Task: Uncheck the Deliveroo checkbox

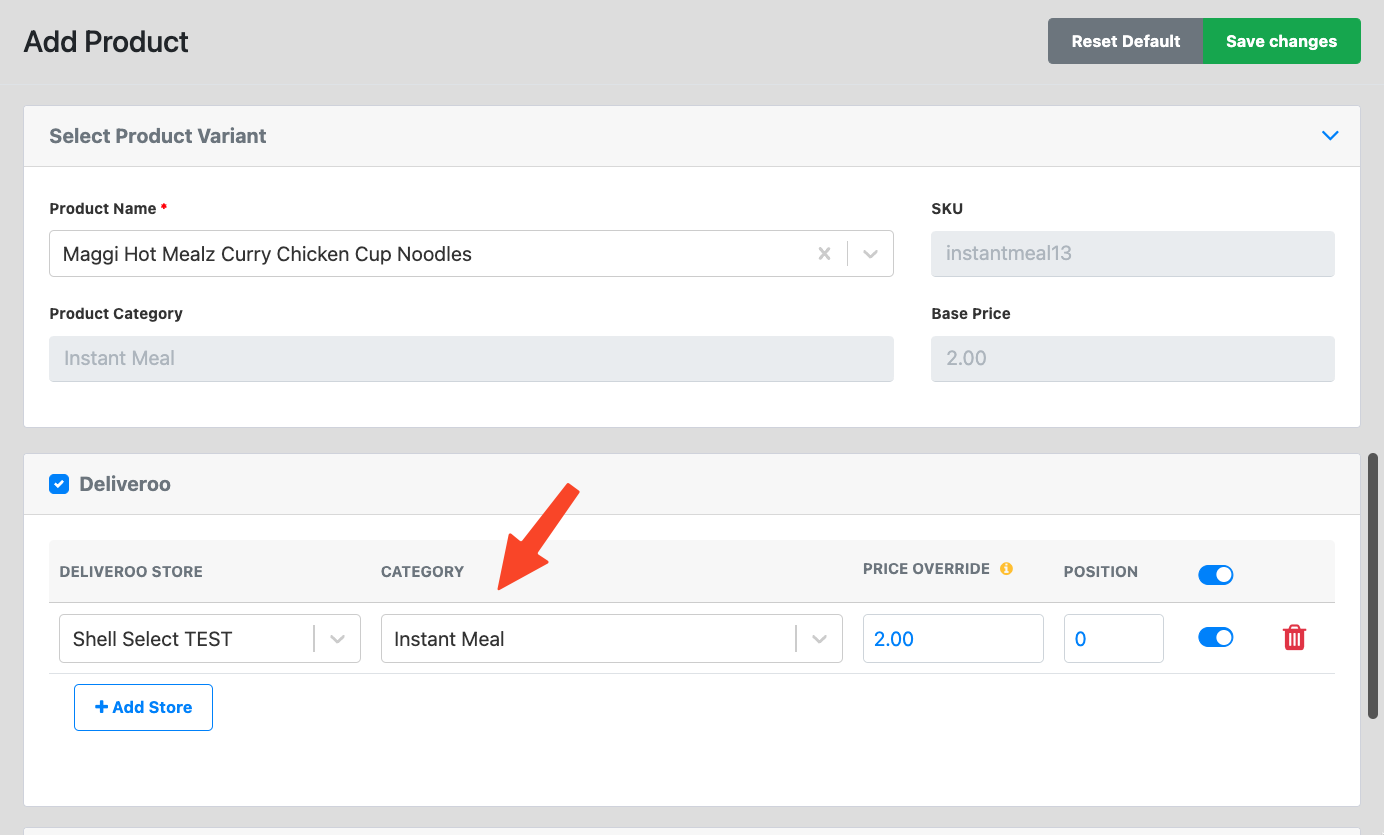Action: click(x=59, y=484)
